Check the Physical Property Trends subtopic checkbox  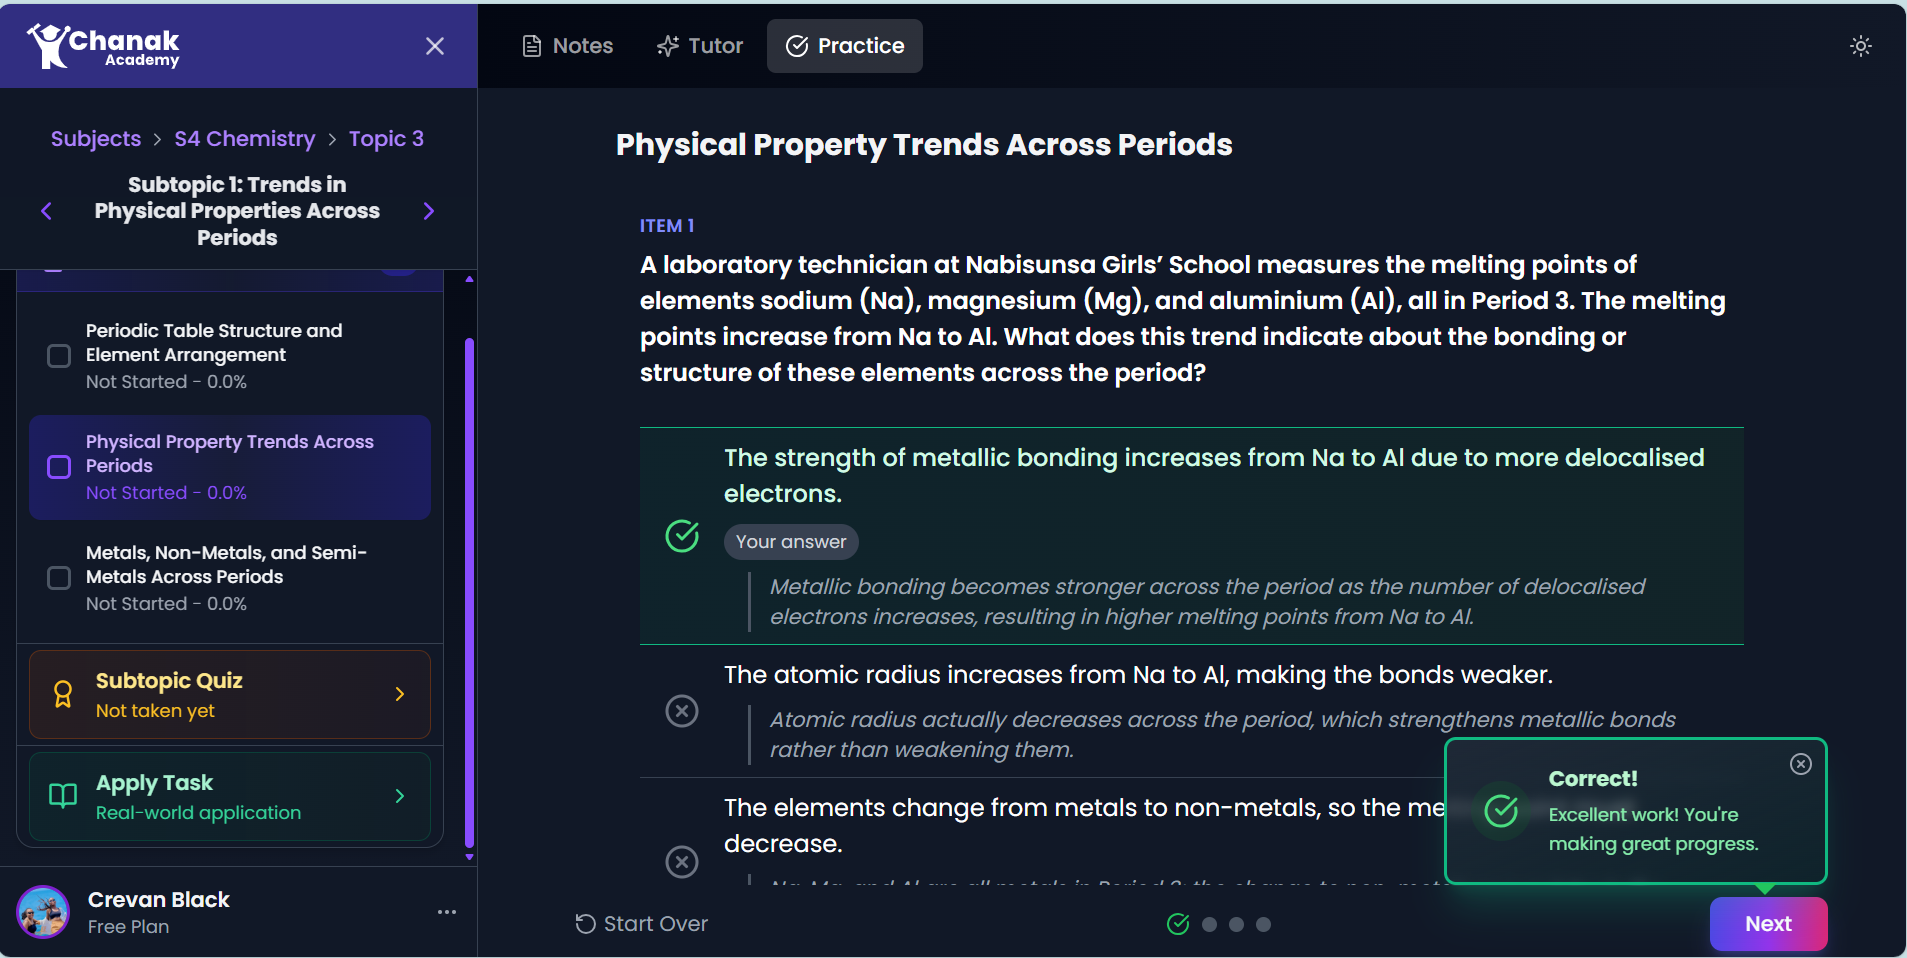pos(58,466)
